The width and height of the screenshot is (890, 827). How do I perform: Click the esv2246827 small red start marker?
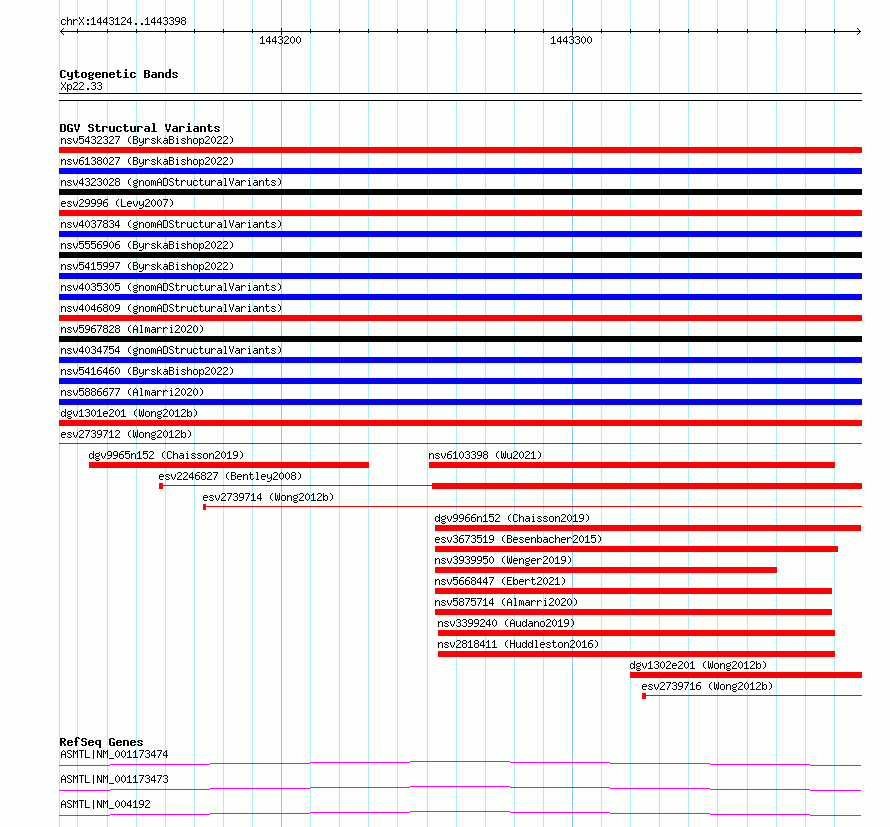click(161, 486)
